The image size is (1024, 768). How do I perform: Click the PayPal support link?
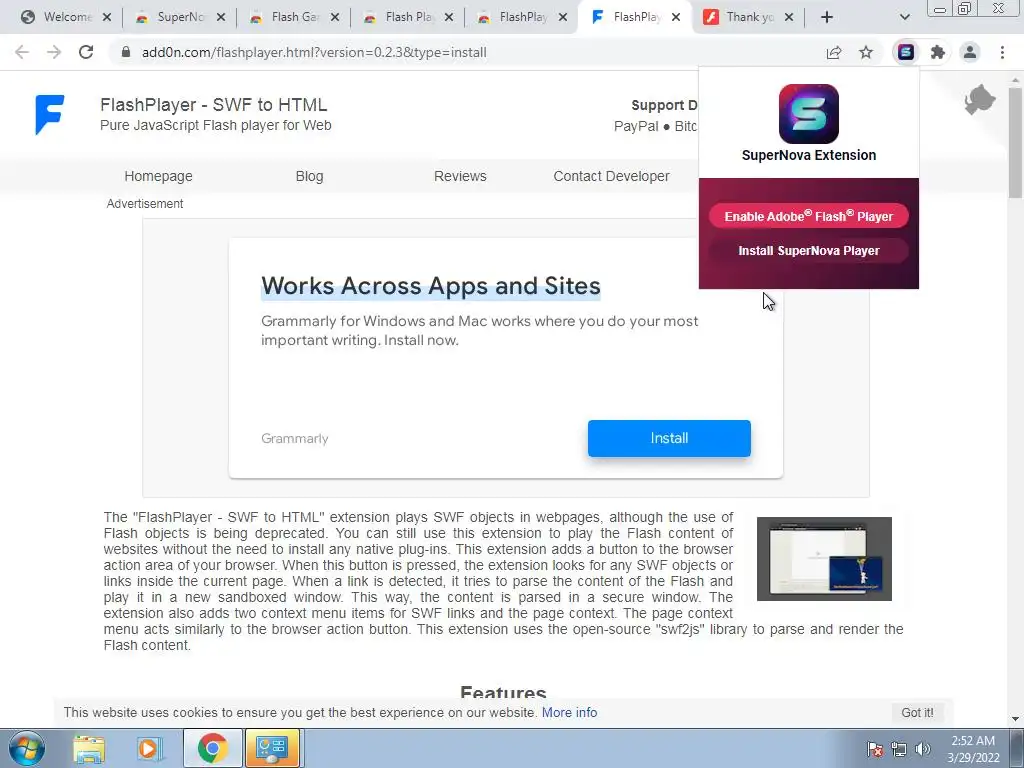pyautogui.click(x=636, y=126)
